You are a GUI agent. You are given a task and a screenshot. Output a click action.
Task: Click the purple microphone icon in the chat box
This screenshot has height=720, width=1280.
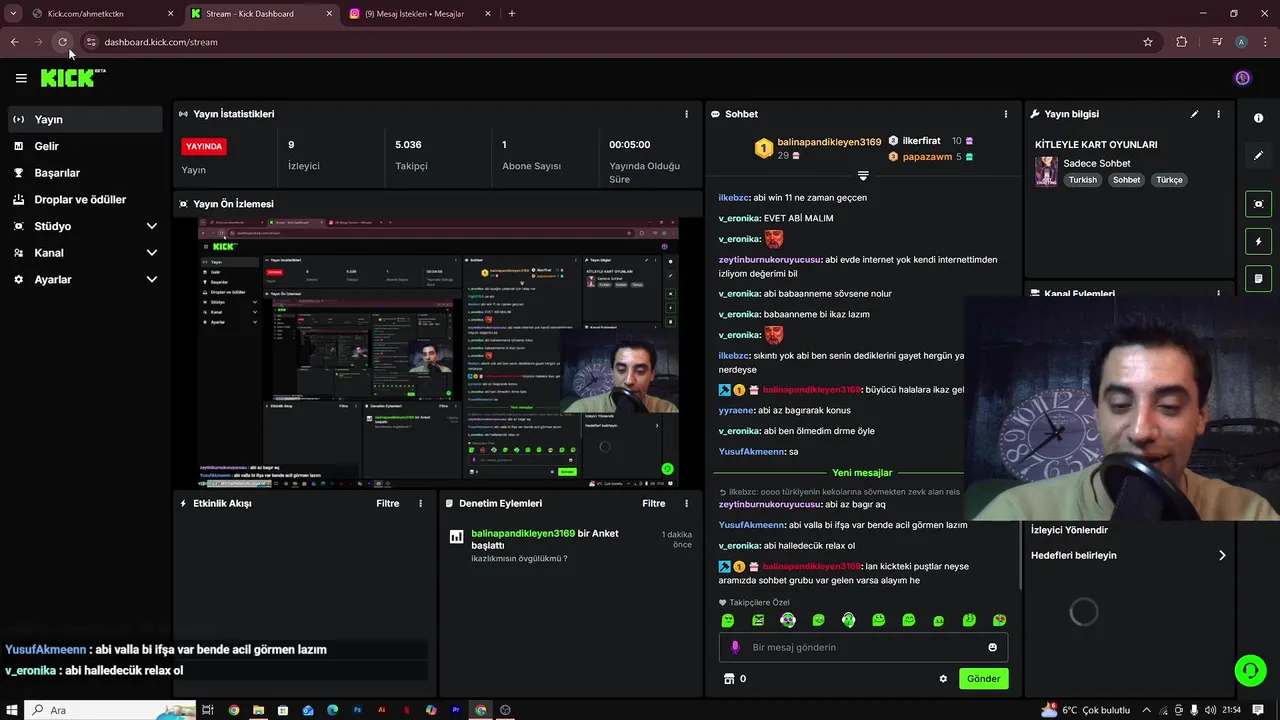point(735,647)
